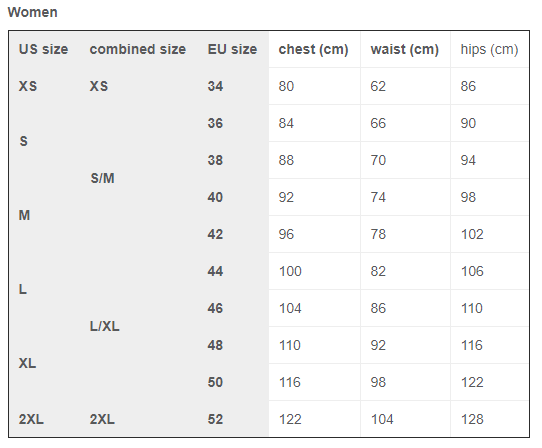Click EU size 34 cell
This screenshot has height=448, width=542.
[215, 86]
